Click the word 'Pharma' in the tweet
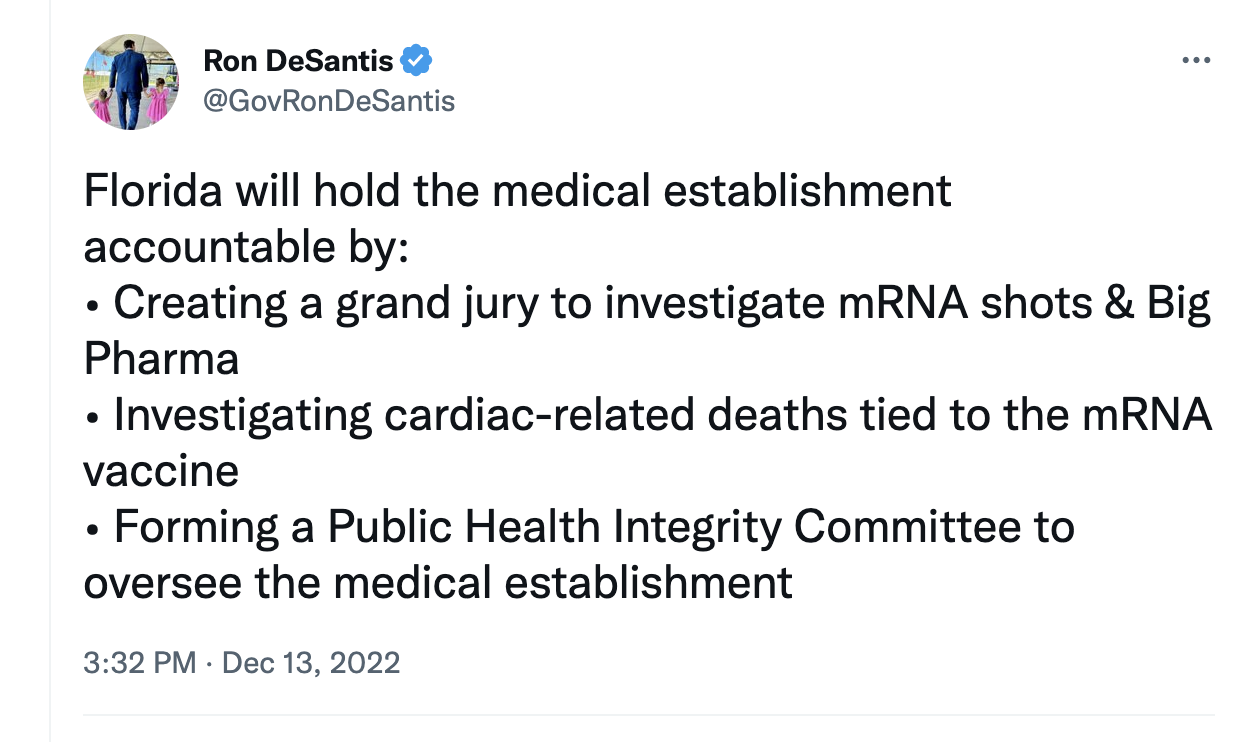This screenshot has height=742, width=1236. pyautogui.click(x=161, y=359)
